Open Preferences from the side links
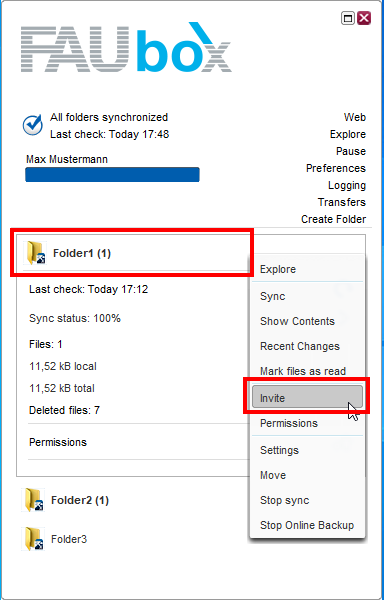 pos(336,168)
